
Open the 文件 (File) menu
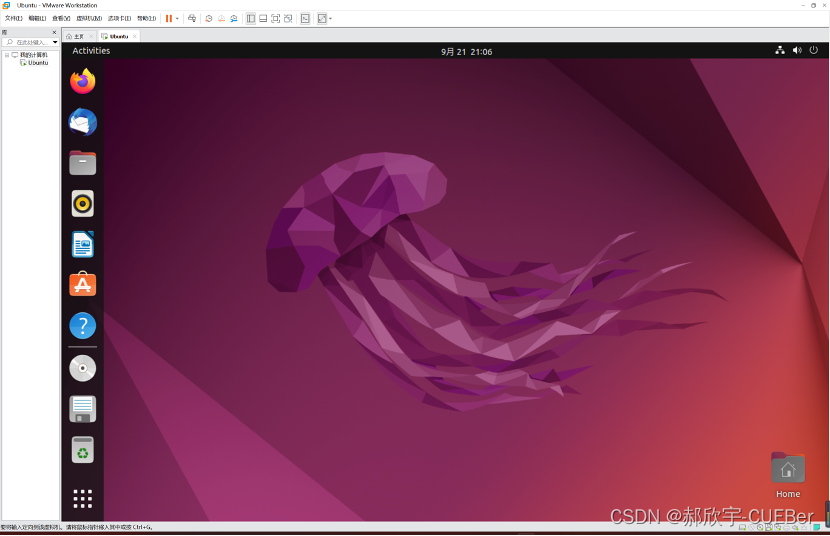14,18
